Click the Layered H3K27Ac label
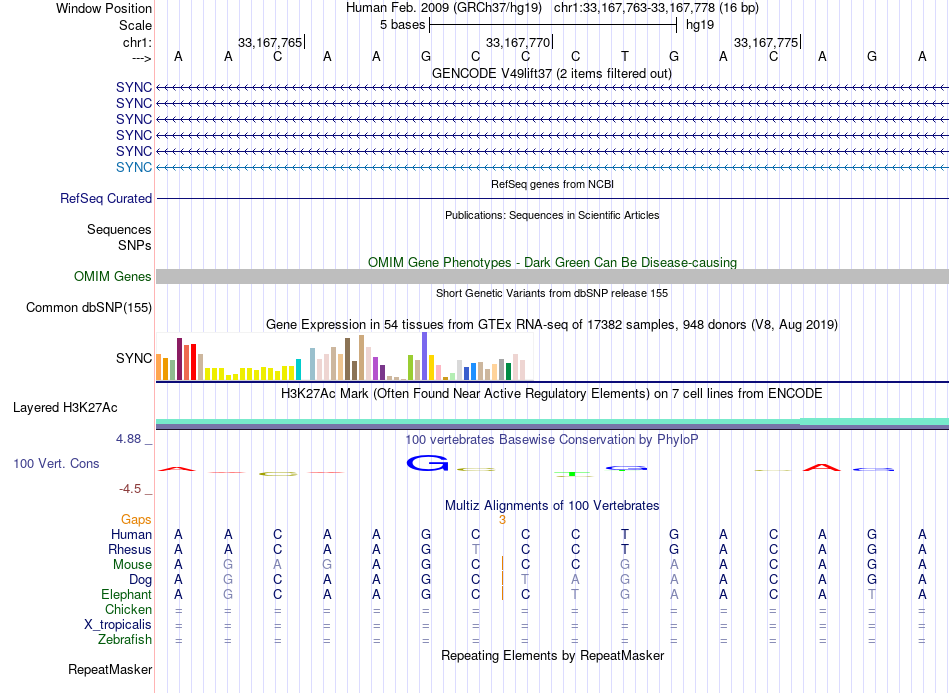Image resolution: width=950 pixels, height=693 pixels. 65,408
